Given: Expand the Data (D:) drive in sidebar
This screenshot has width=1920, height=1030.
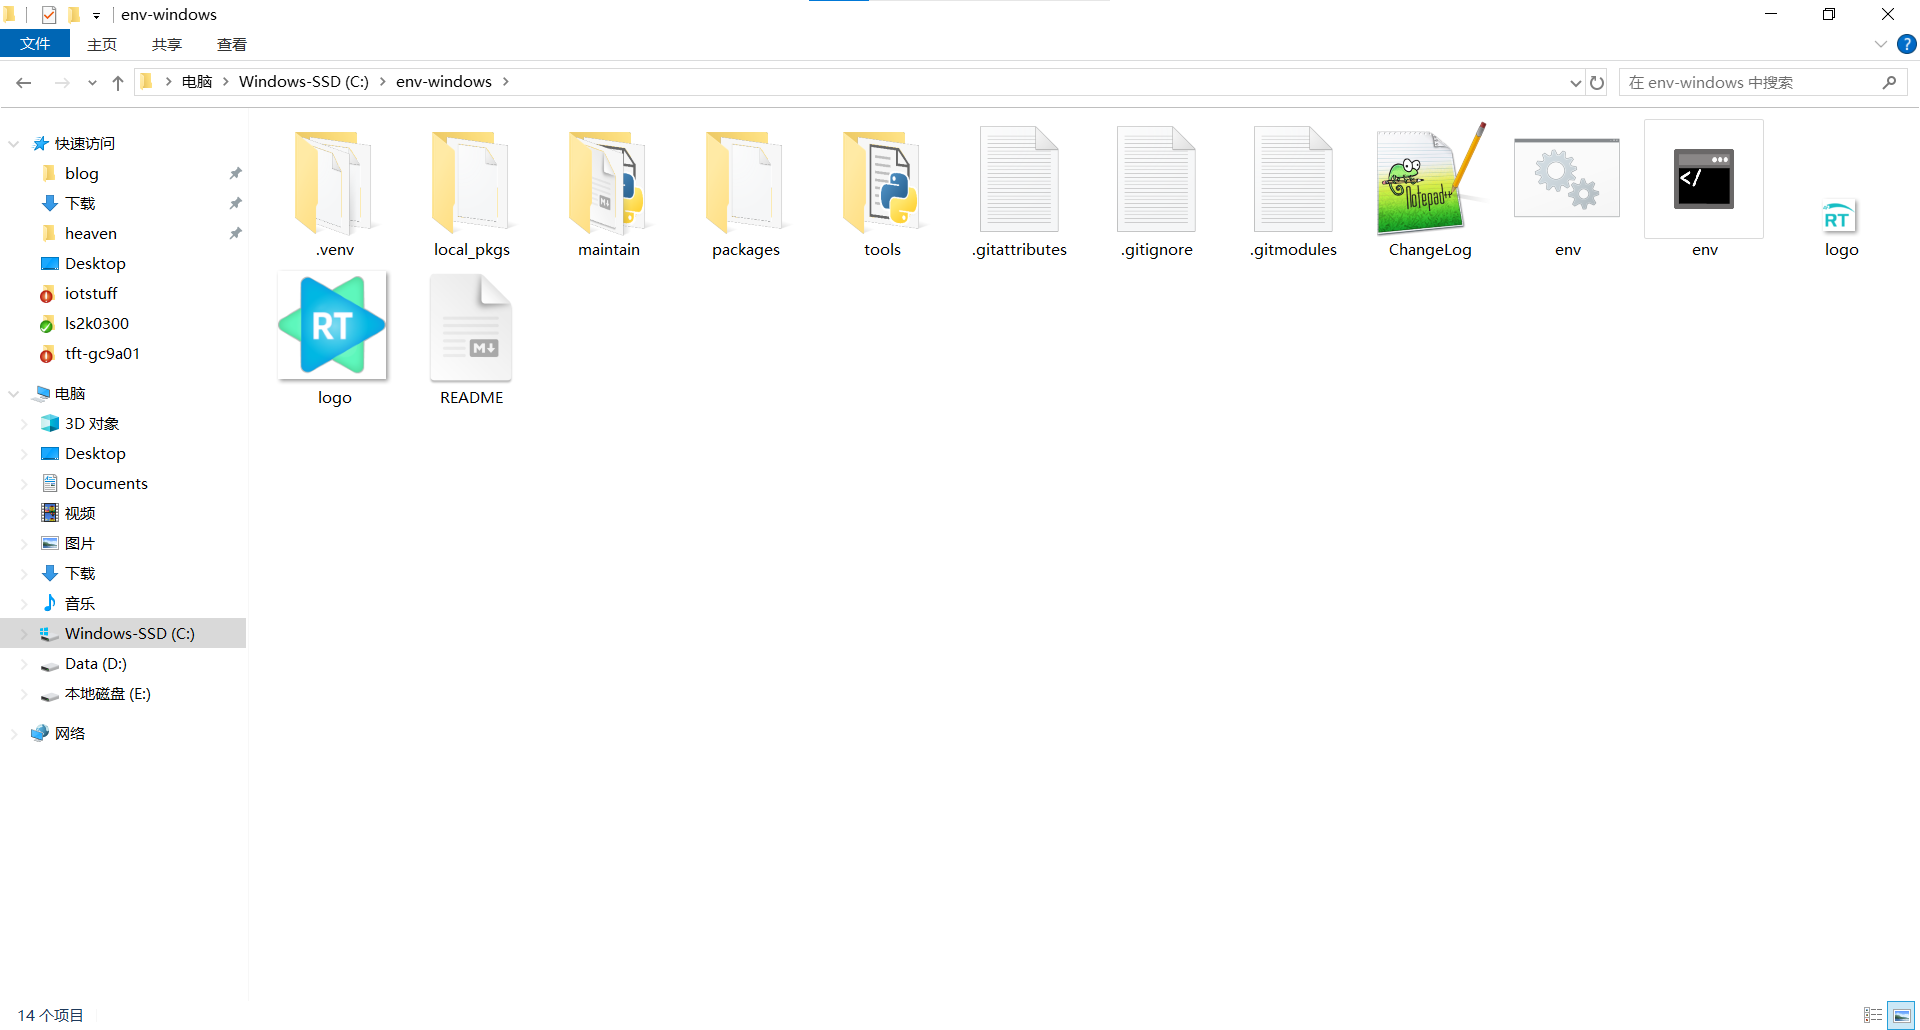Looking at the screenshot, I should (24, 663).
